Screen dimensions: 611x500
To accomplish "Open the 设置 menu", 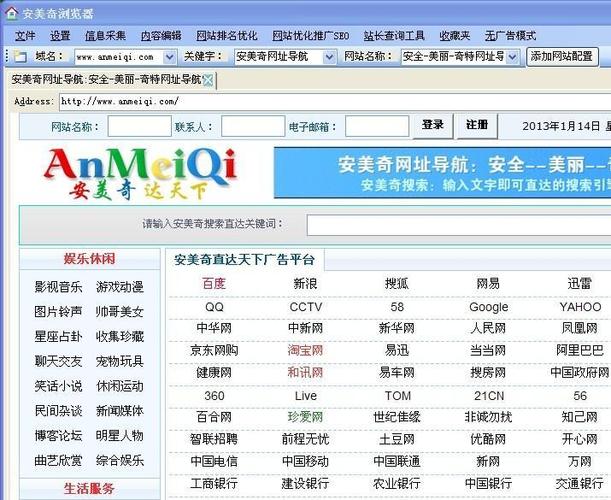I will (60, 36).
